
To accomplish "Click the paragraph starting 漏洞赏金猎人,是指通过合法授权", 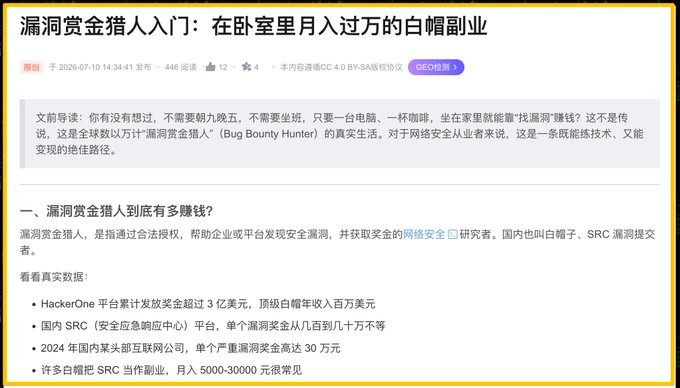I will 337,242.
